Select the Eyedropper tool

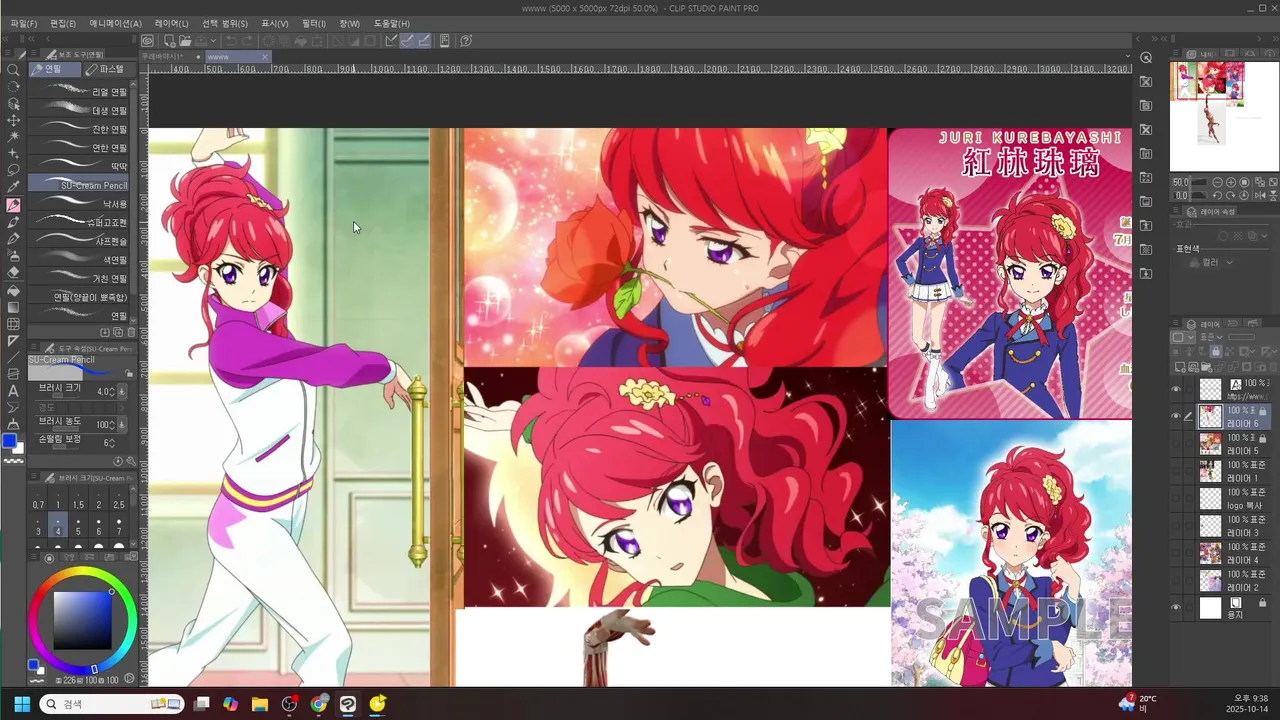coord(13,188)
